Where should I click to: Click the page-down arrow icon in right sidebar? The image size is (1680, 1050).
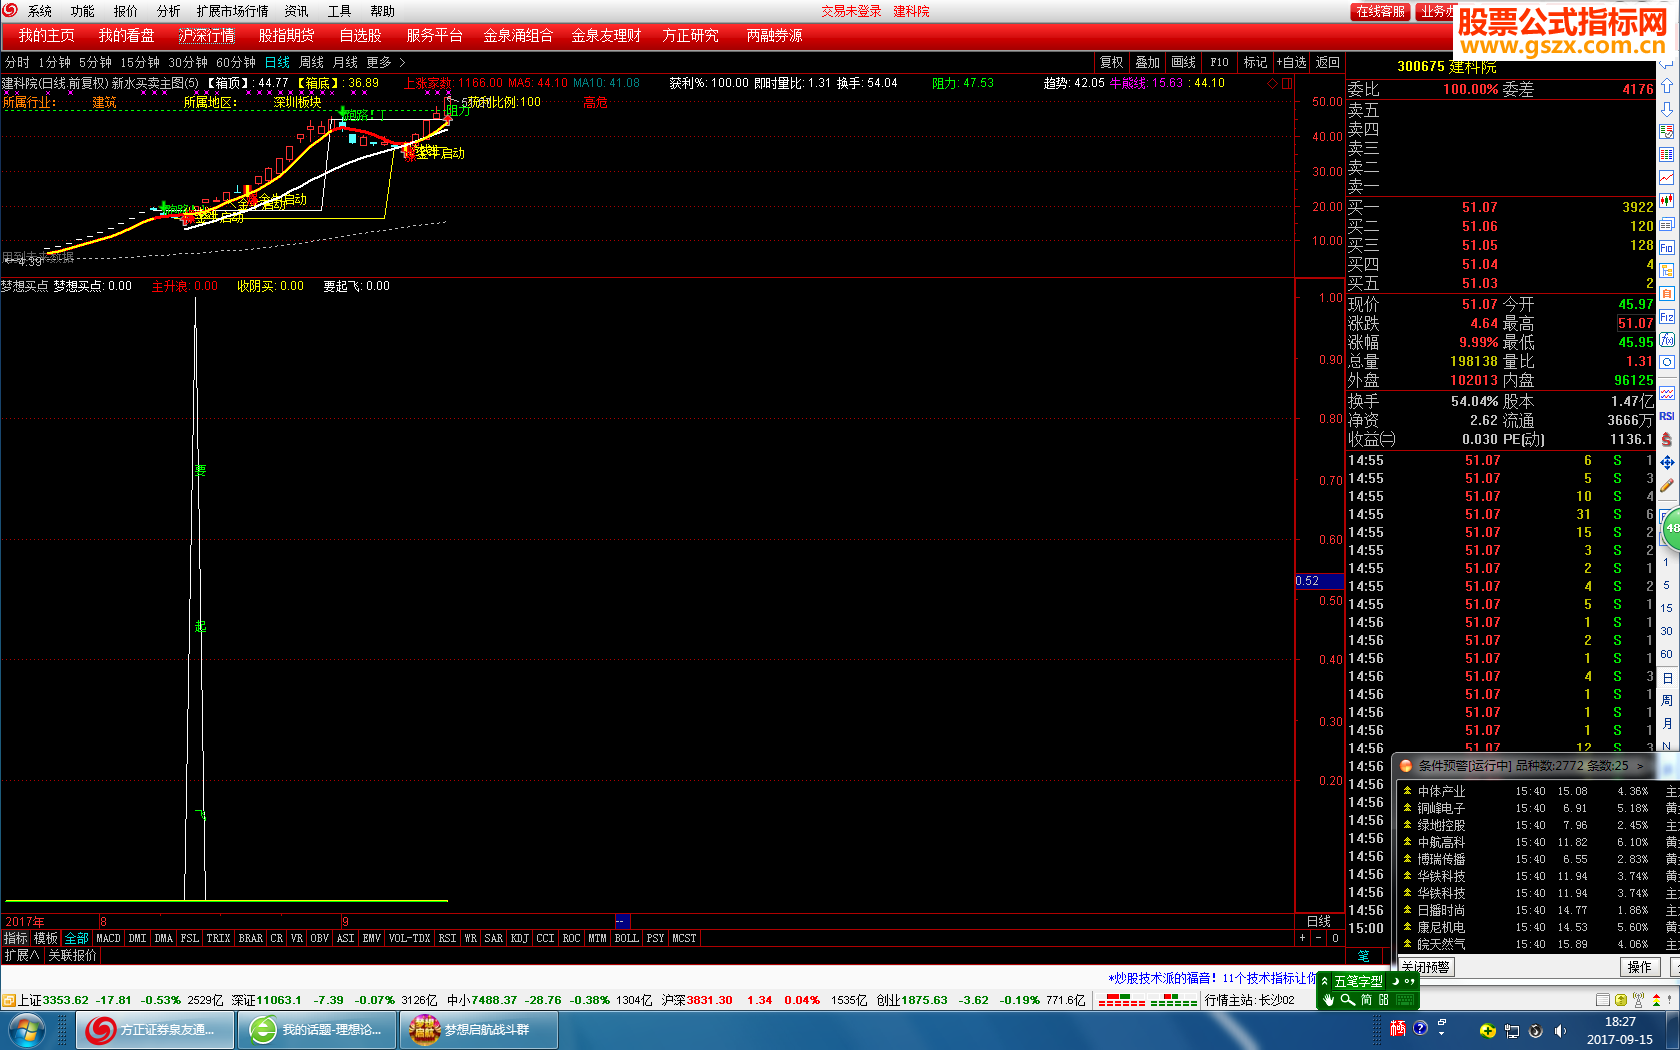1666,109
